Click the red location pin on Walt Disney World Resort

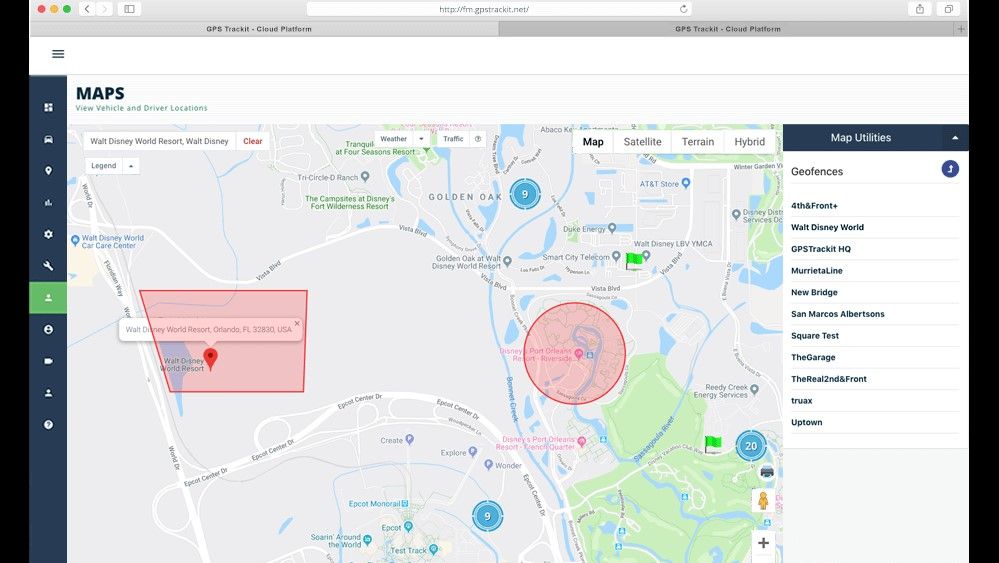click(210, 358)
